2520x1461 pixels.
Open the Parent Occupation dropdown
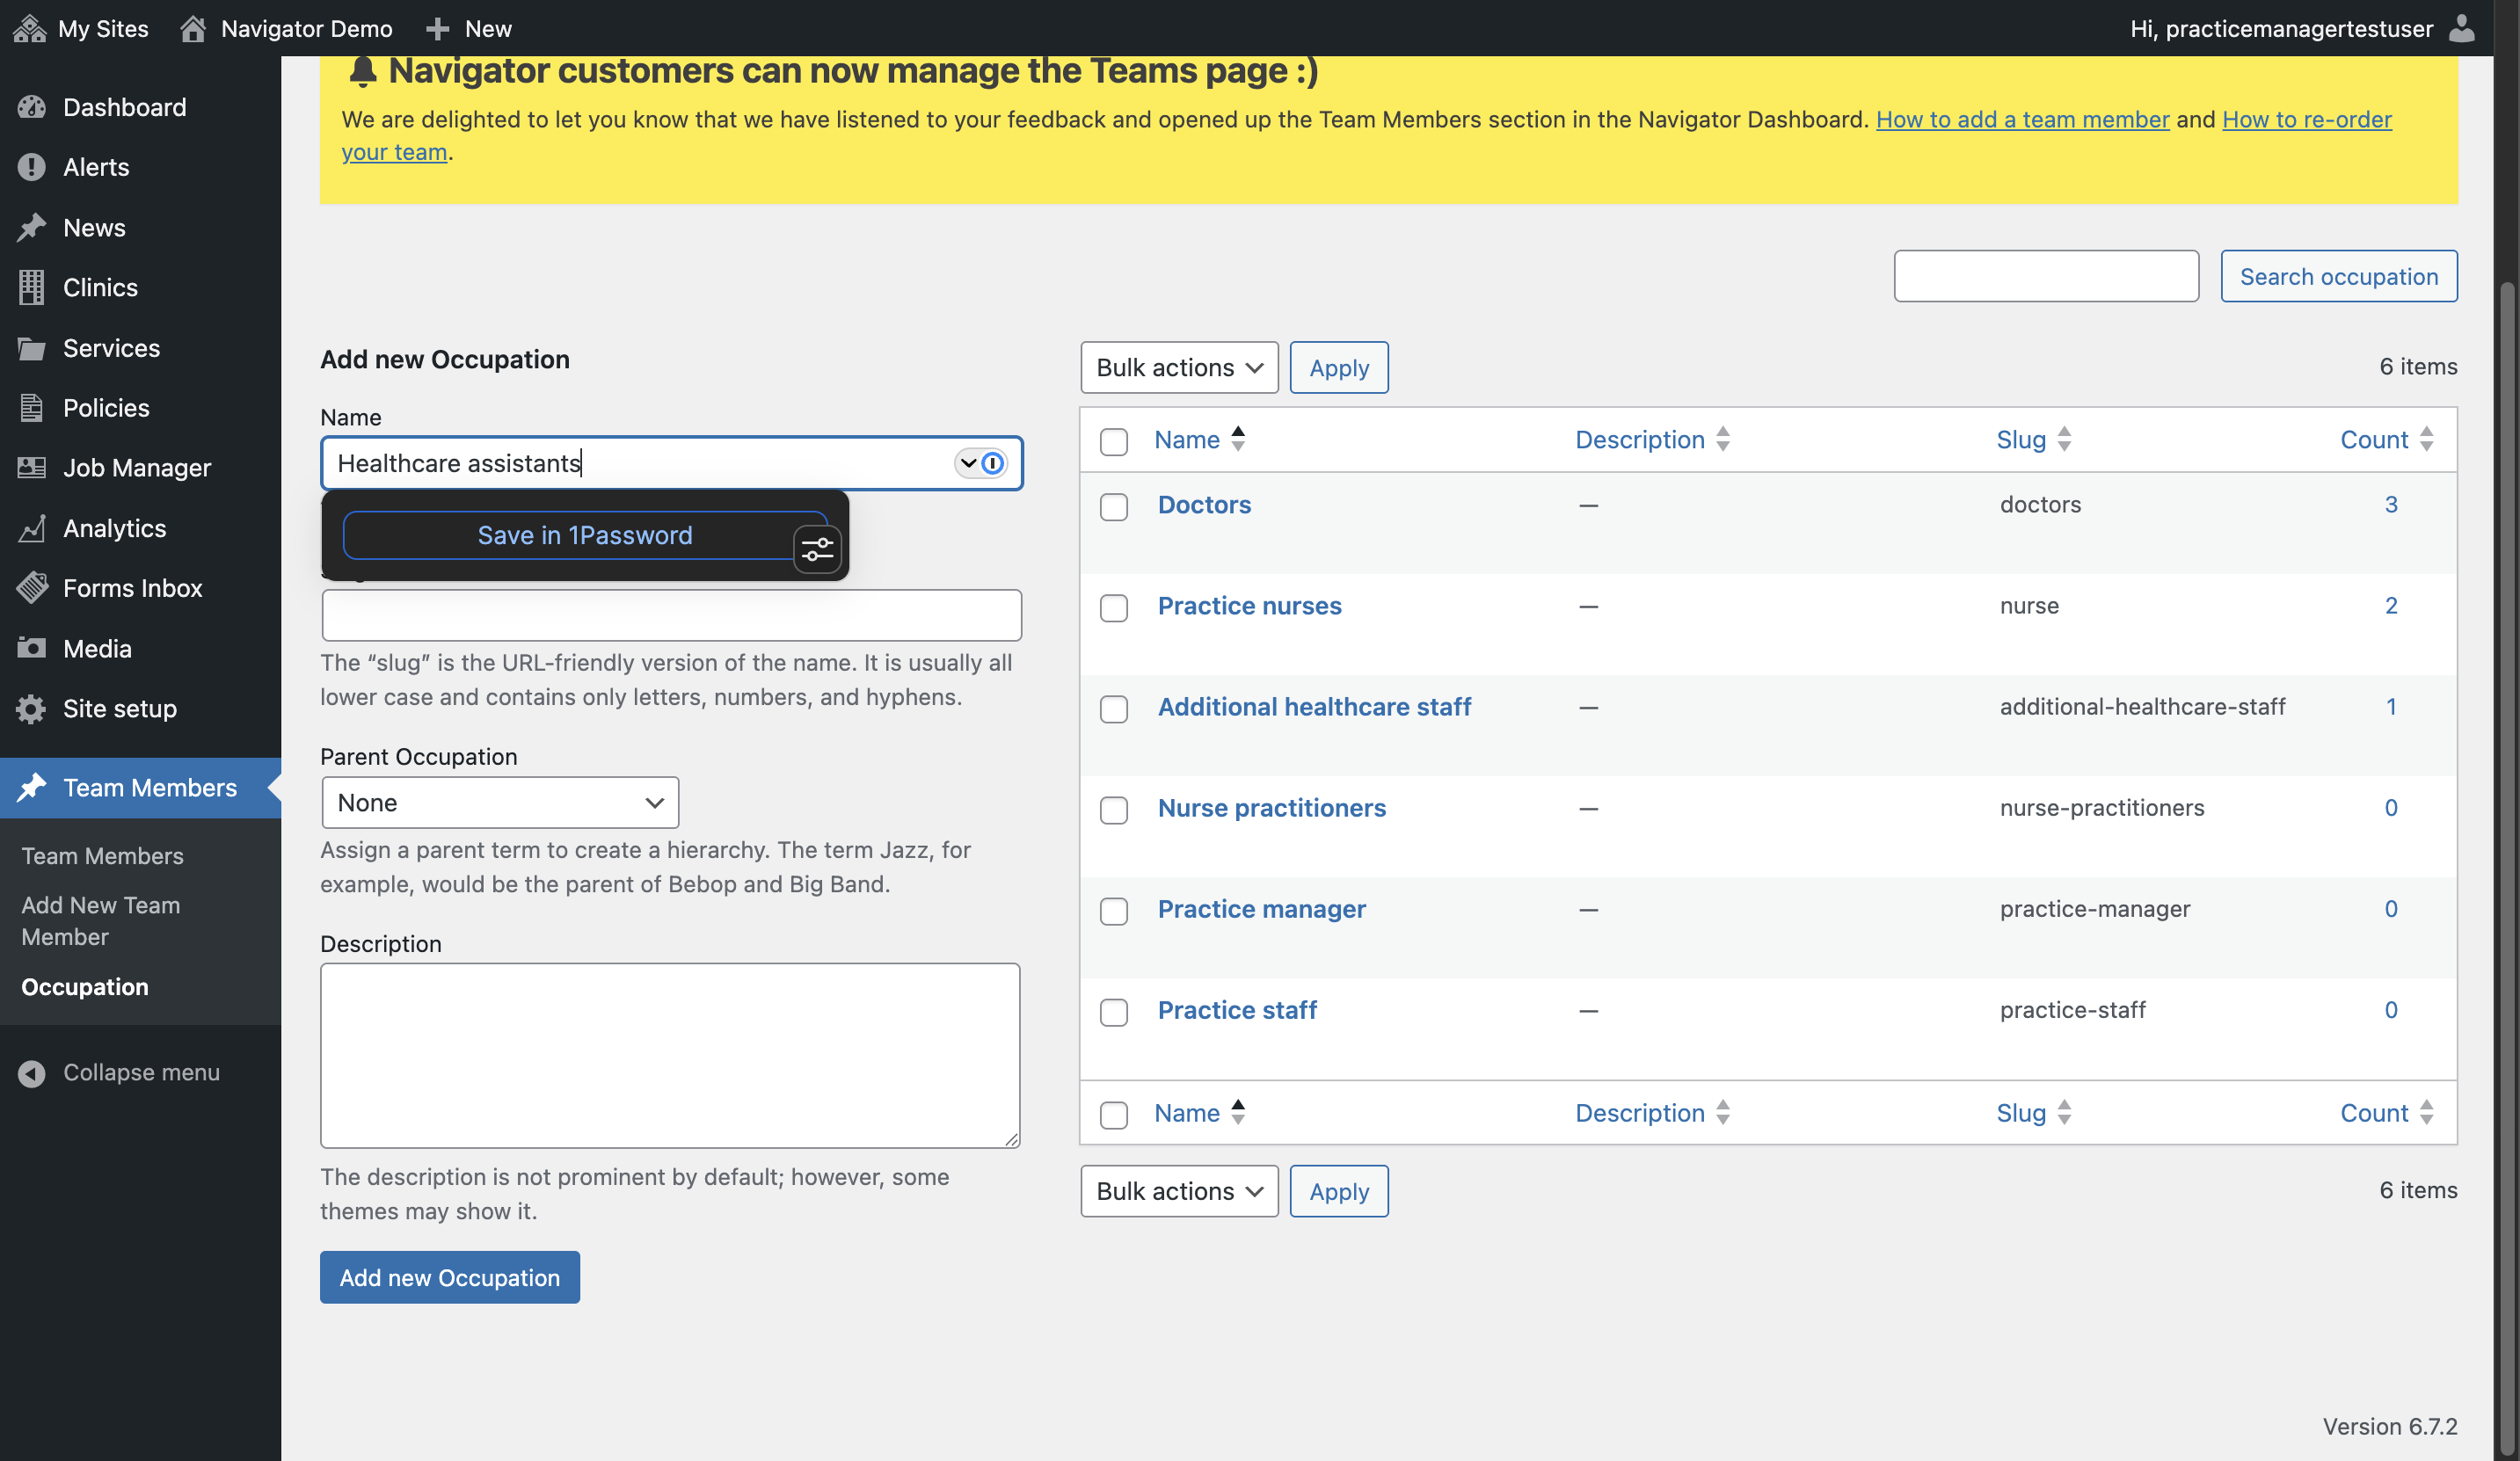[500, 802]
